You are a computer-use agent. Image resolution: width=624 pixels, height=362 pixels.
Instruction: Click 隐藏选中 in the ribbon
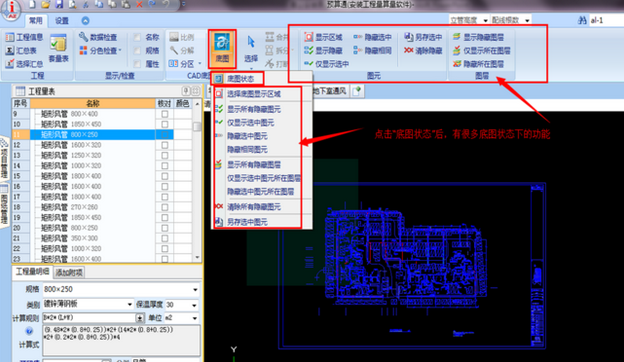click(x=372, y=37)
